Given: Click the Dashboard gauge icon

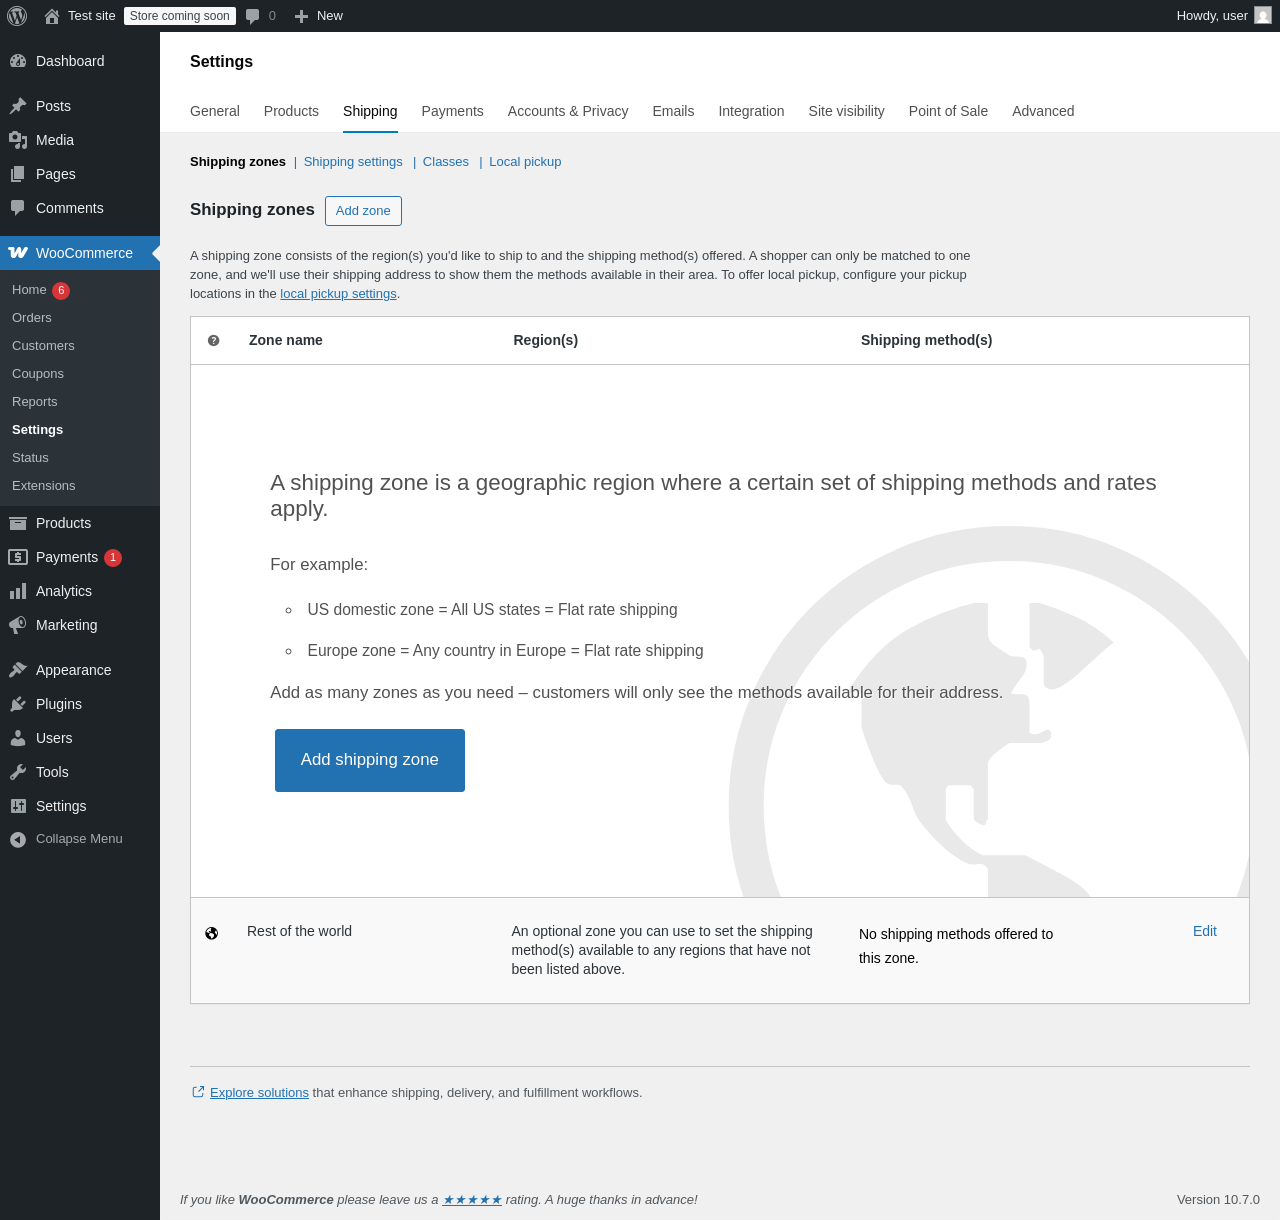Looking at the screenshot, I should (x=18, y=61).
